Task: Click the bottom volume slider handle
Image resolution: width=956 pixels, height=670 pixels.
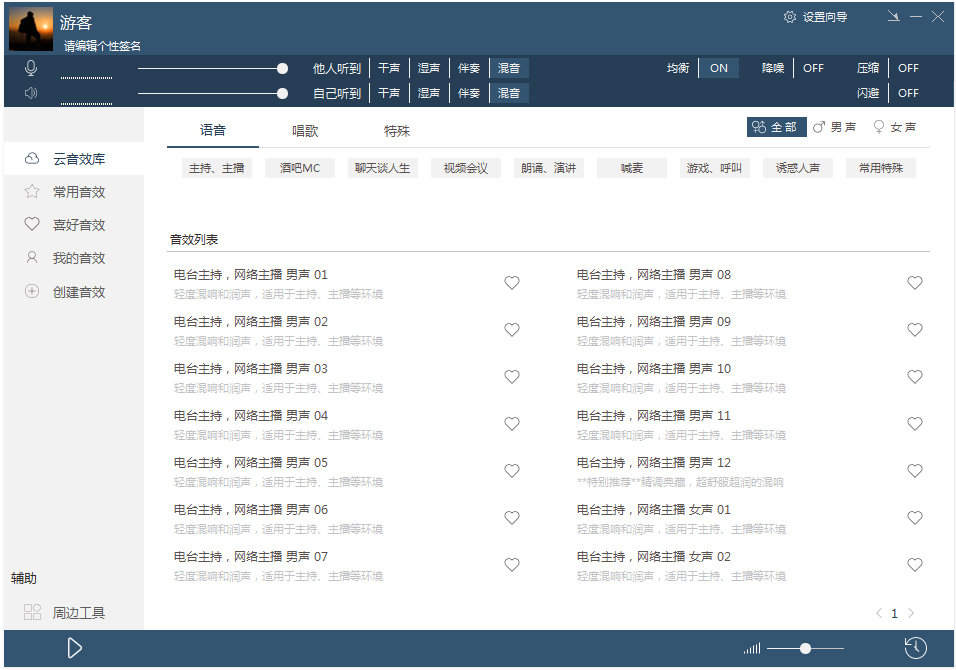Action: (x=805, y=648)
